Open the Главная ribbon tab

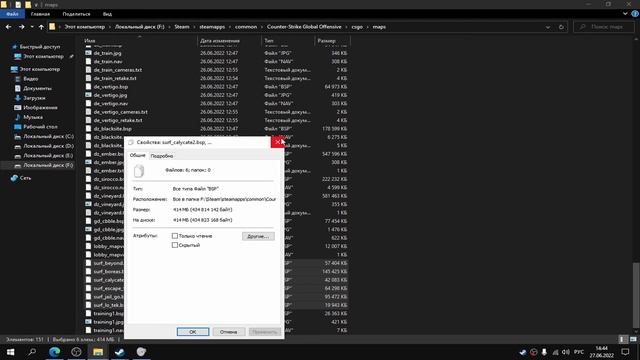40,14
